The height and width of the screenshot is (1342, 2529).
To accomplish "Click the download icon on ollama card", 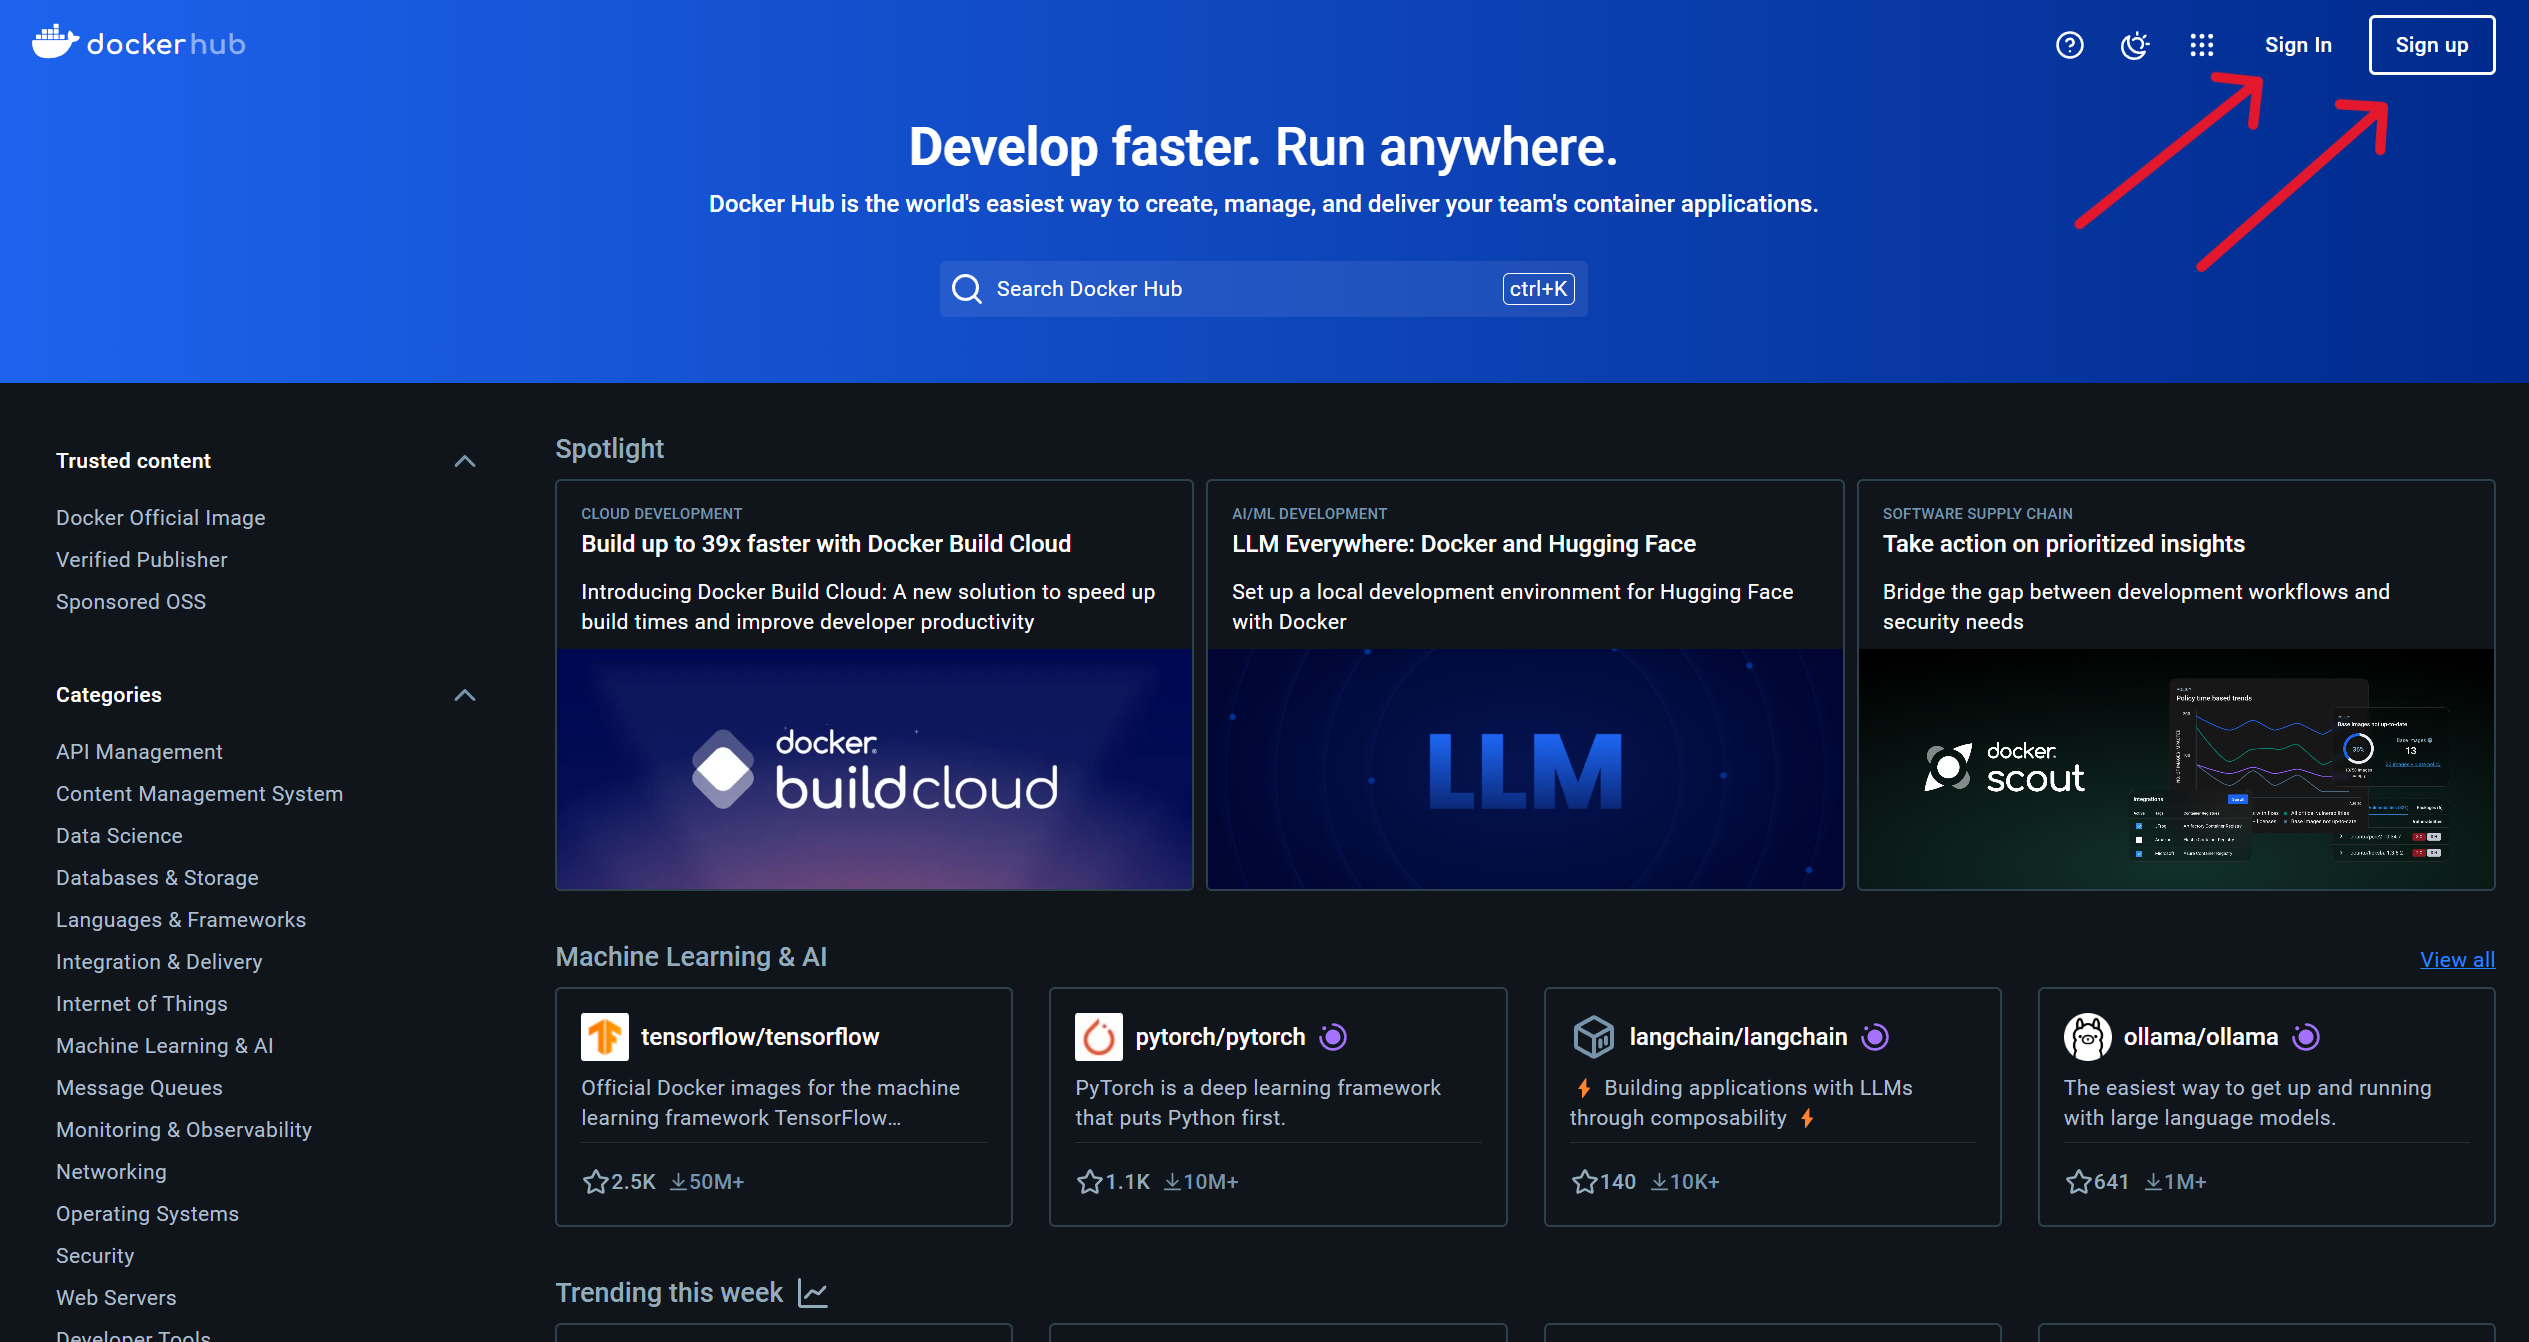I will pos(2154,1182).
